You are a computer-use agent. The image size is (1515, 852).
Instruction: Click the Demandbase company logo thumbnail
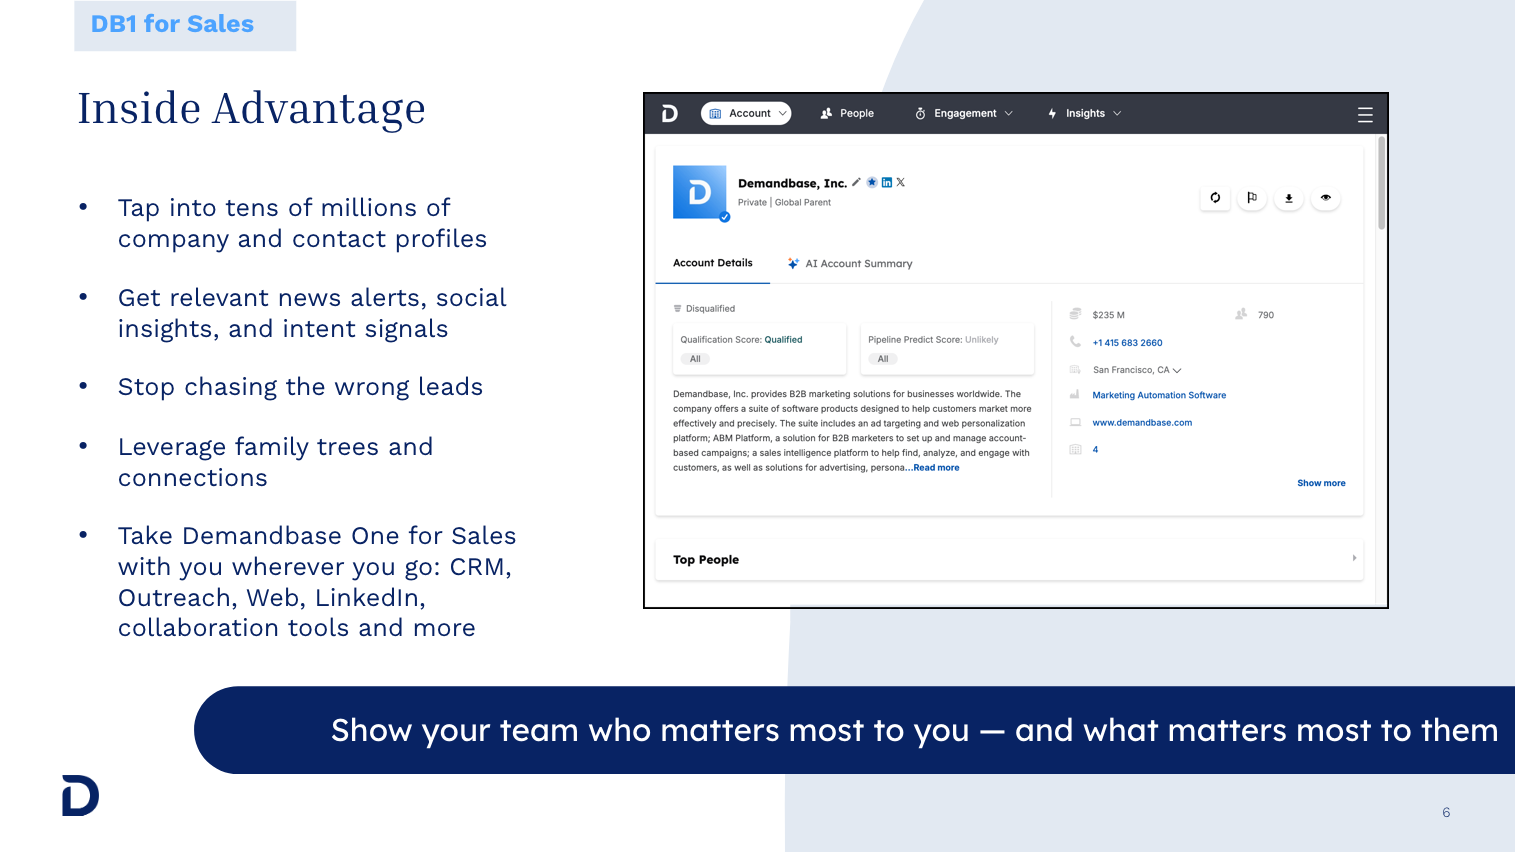(700, 192)
